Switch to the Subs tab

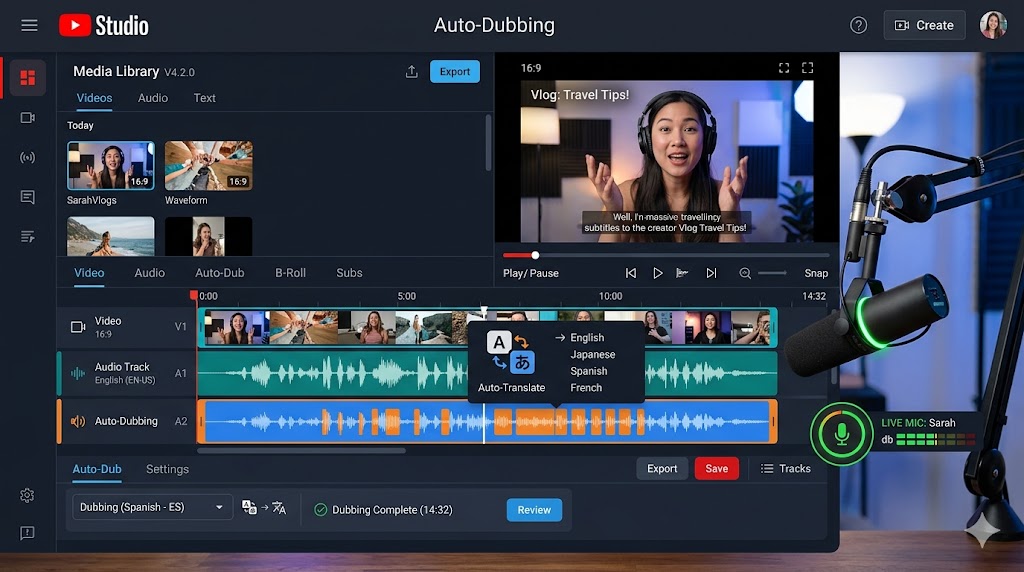click(349, 273)
